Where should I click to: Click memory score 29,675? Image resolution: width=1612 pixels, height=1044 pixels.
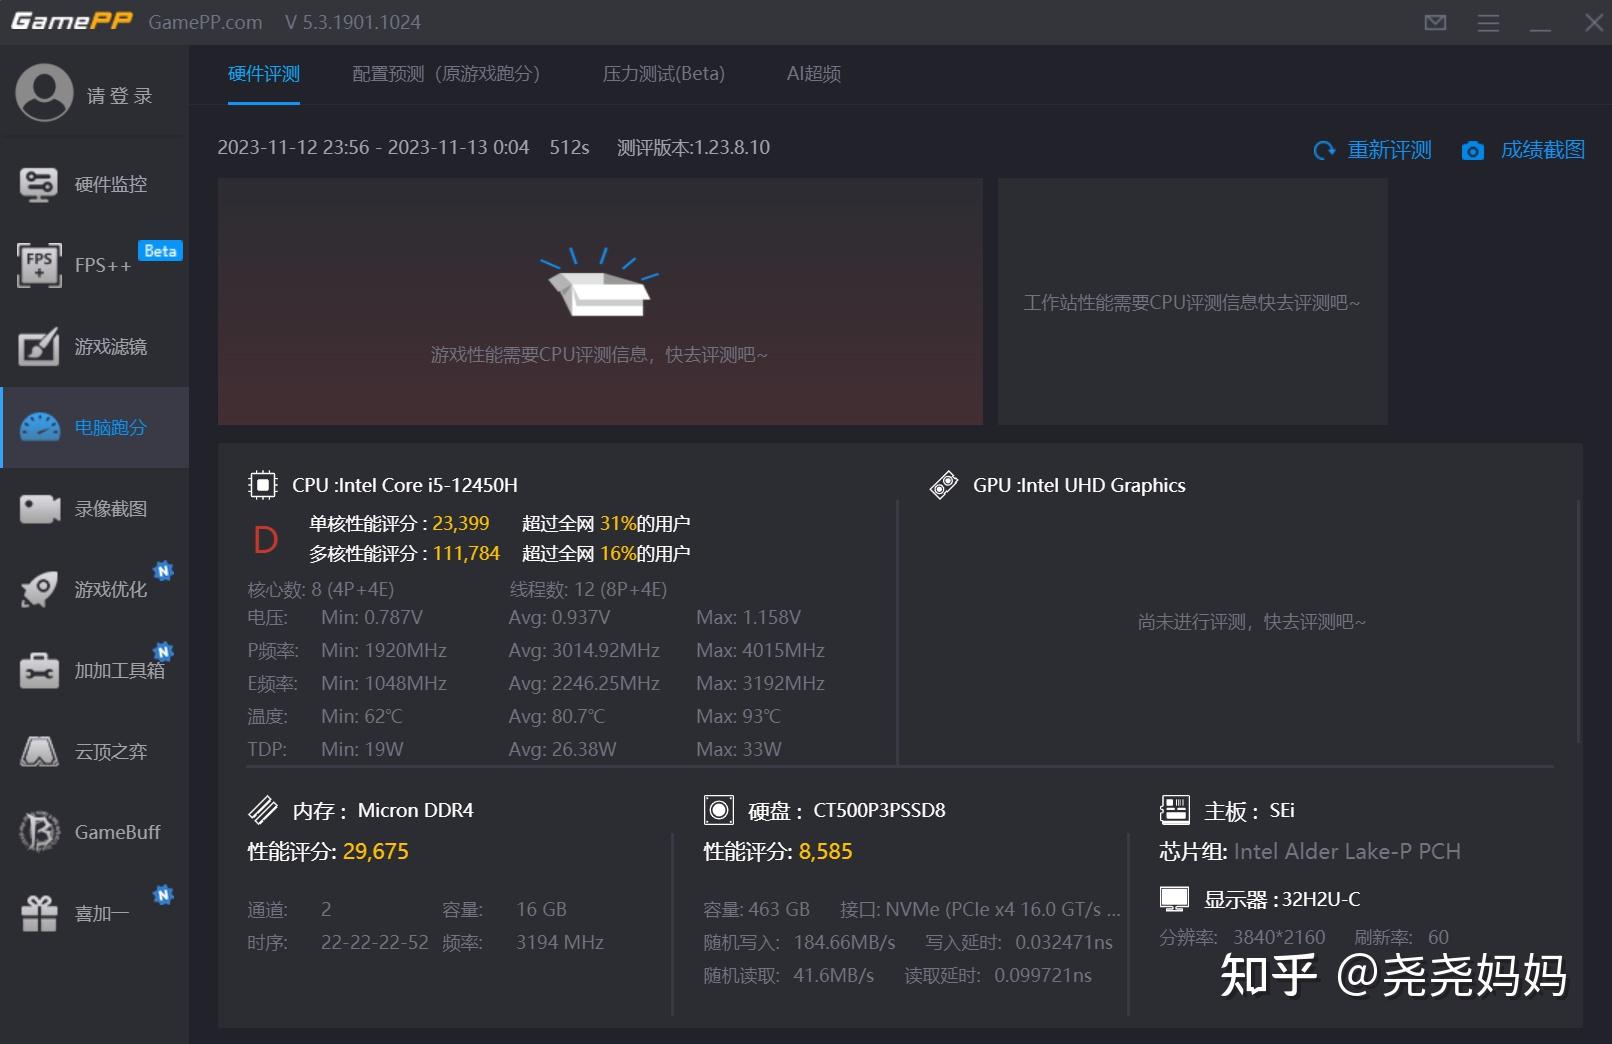(376, 852)
